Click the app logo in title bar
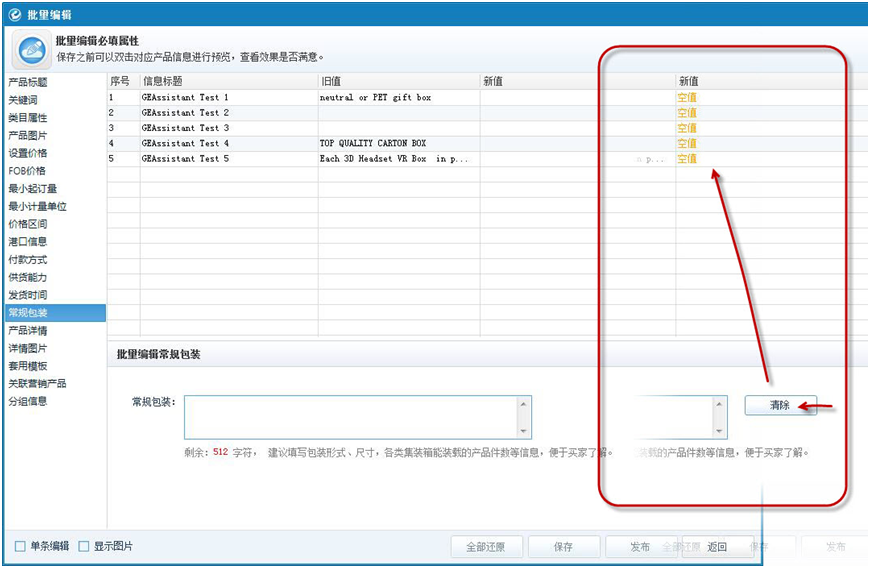The height and width of the screenshot is (568, 870). pos(12,14)
